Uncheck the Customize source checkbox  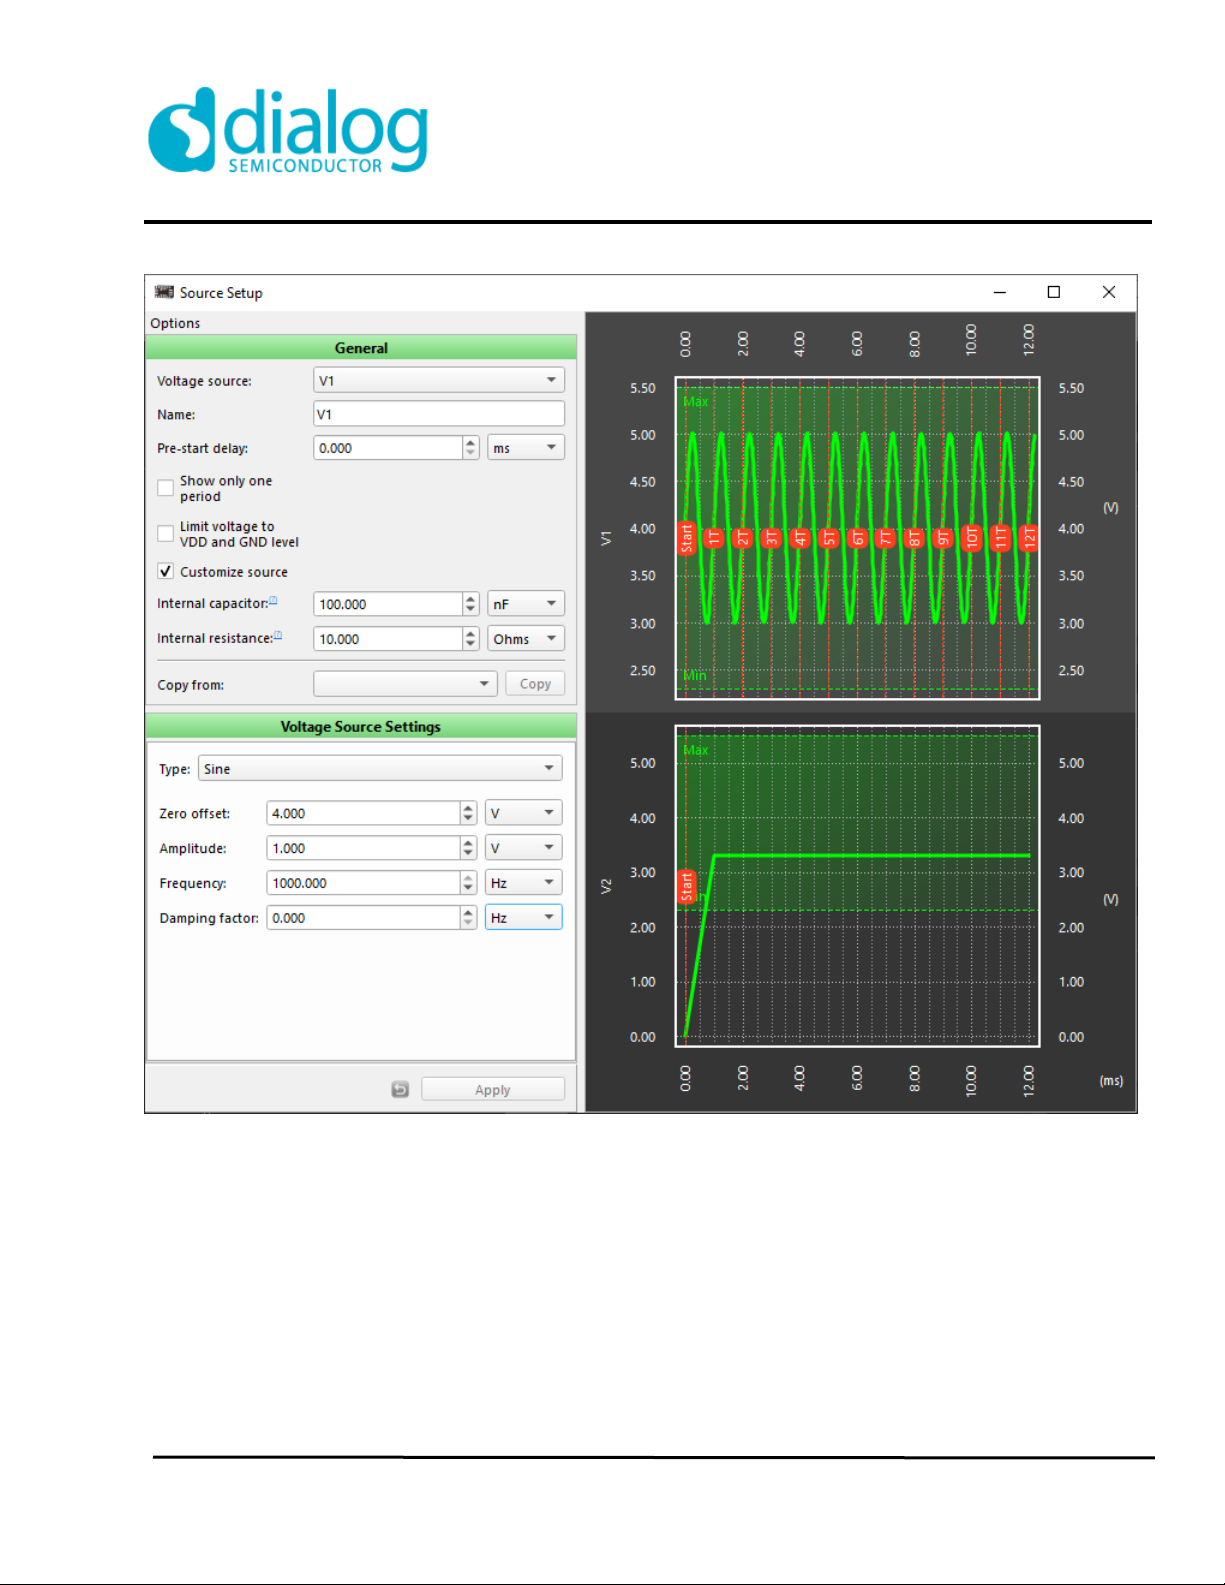(x=166, y=571)
